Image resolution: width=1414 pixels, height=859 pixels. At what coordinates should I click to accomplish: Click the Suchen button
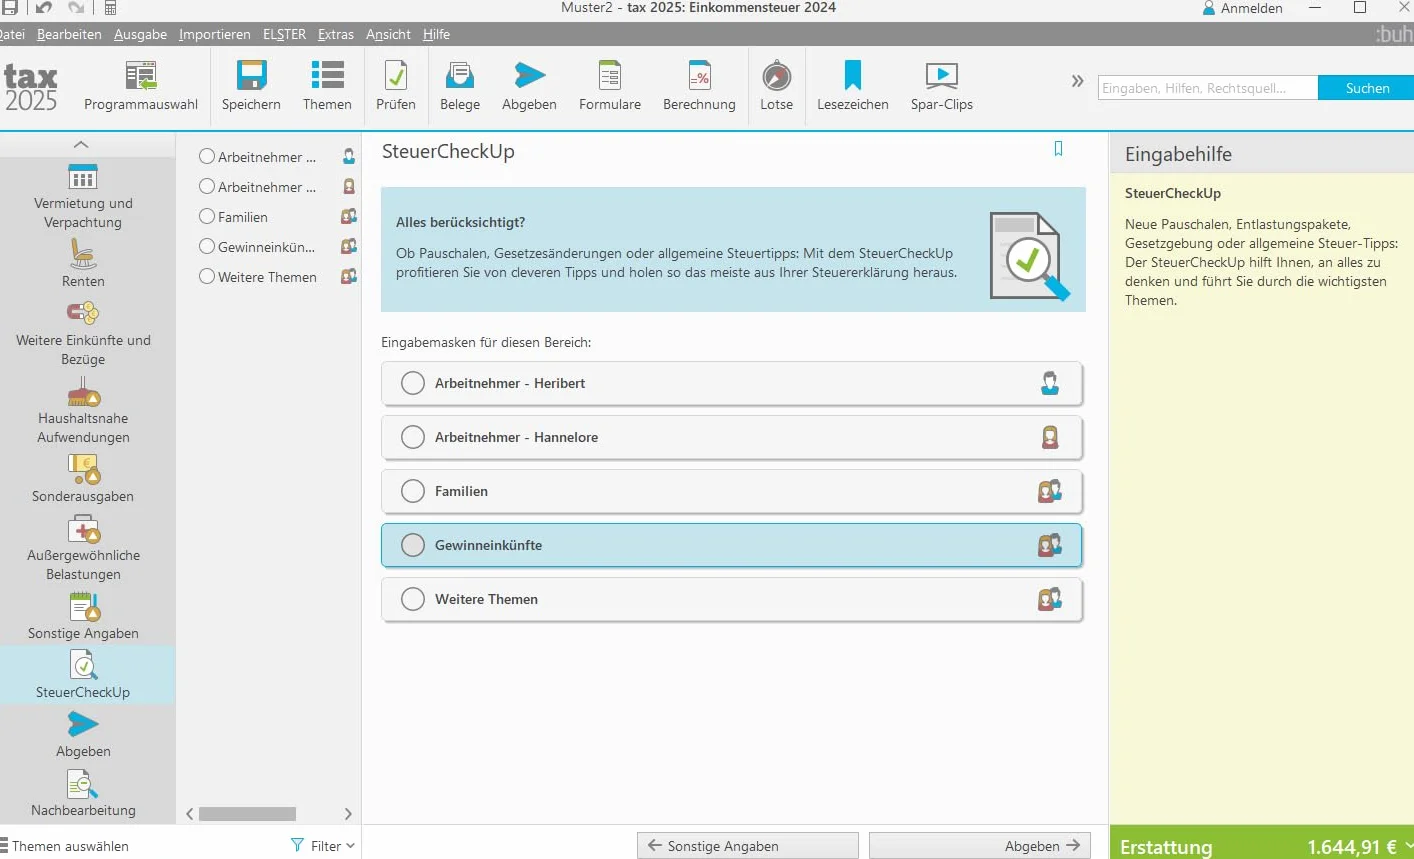[1367, 88]
